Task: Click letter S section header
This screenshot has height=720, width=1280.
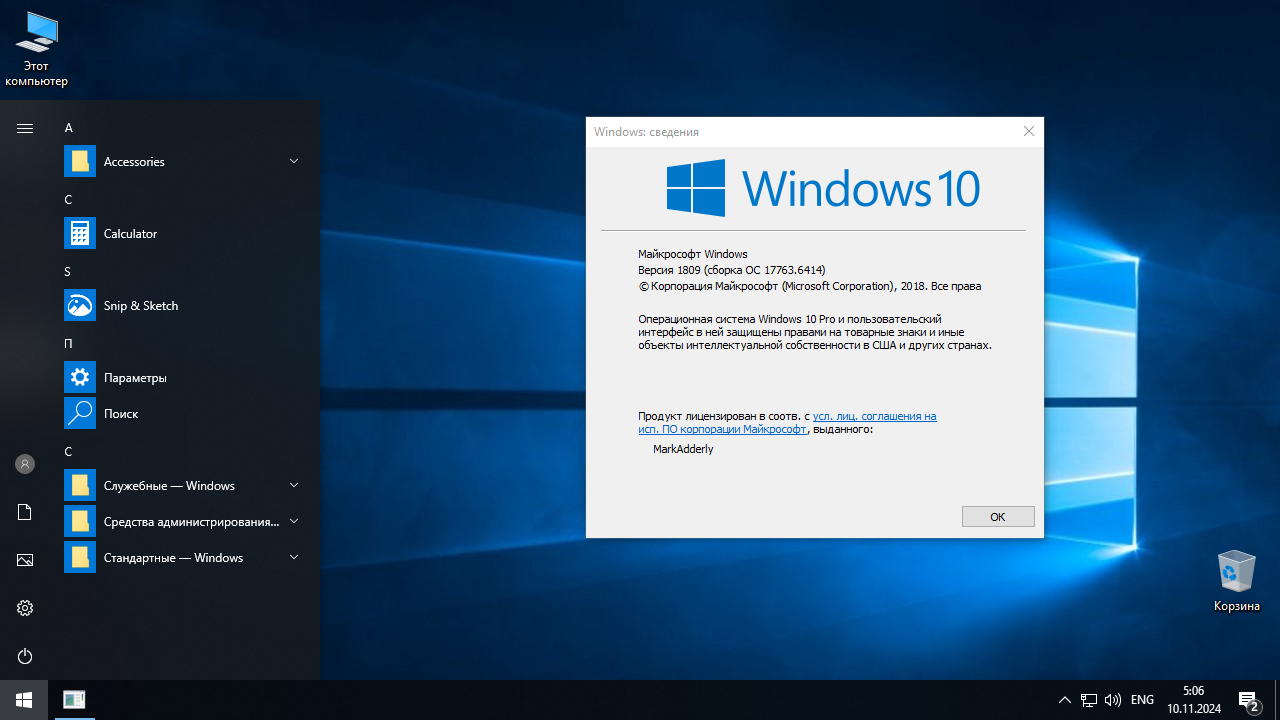Action: click(x=68, y=272)
